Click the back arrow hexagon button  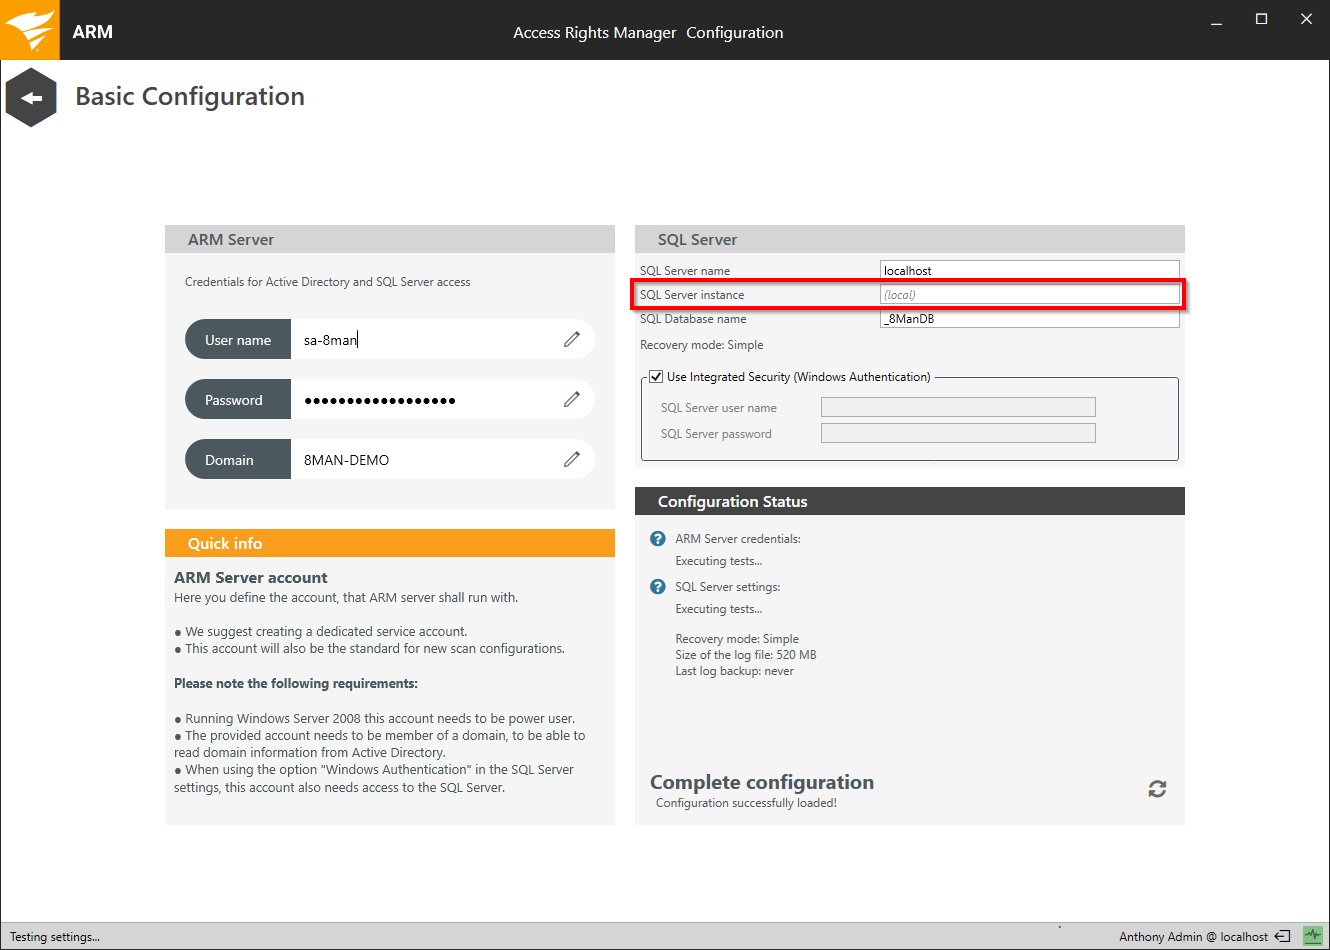click(x=31, y=97)
